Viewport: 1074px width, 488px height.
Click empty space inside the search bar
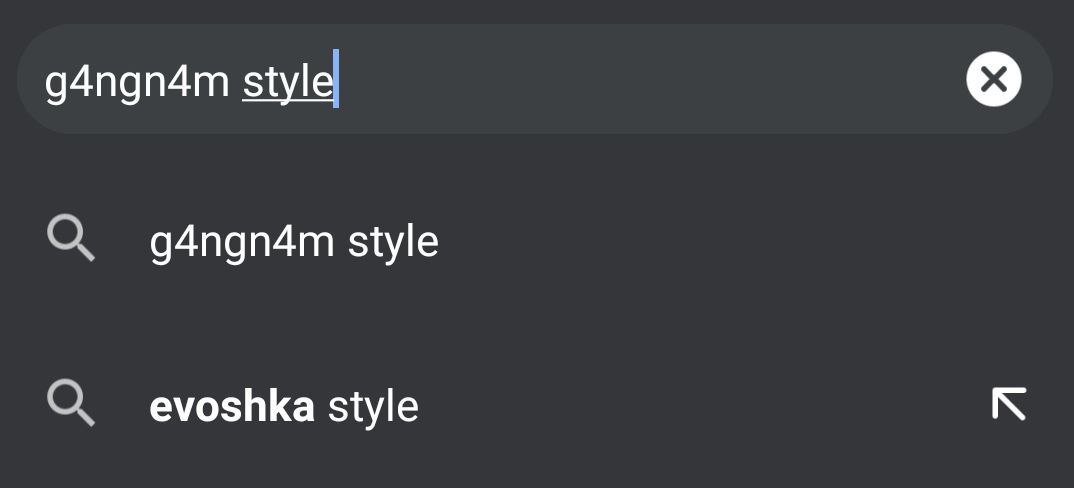click(651, 79)
